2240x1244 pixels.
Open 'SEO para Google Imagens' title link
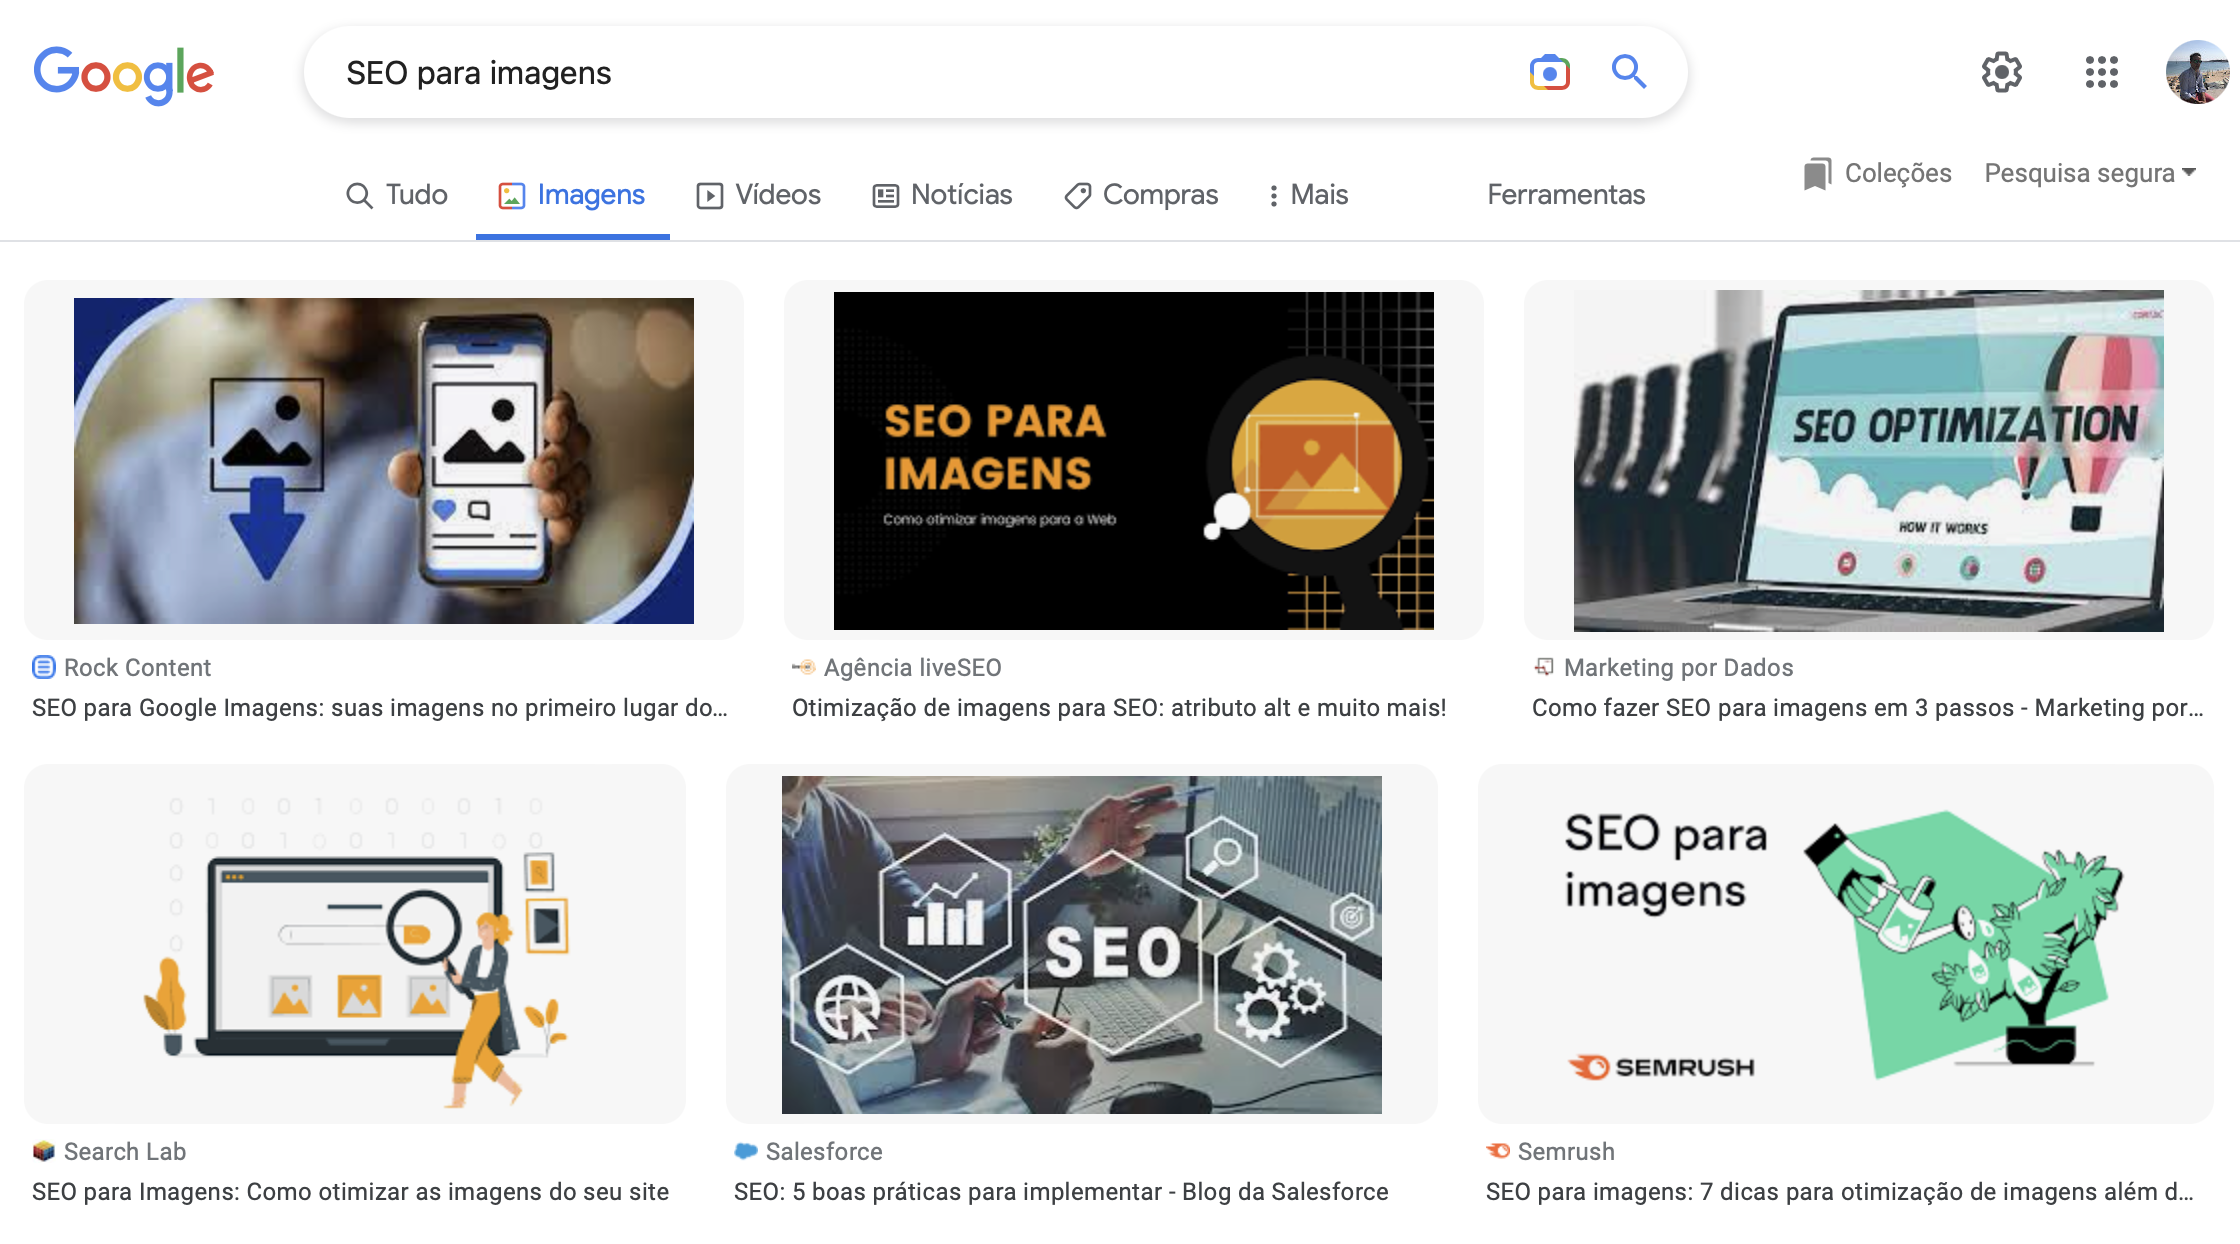point(380,708)
